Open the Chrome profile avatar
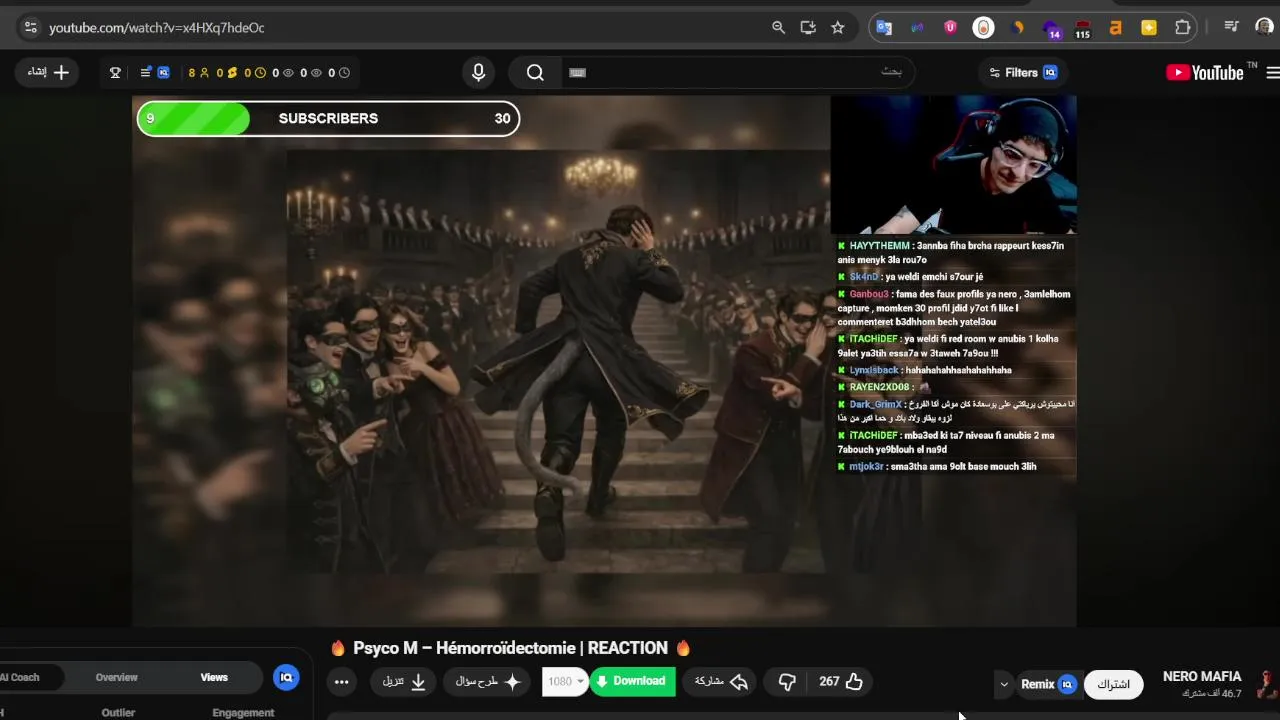The width and height of the screenshot is (1280, 720). point(1264,28)
